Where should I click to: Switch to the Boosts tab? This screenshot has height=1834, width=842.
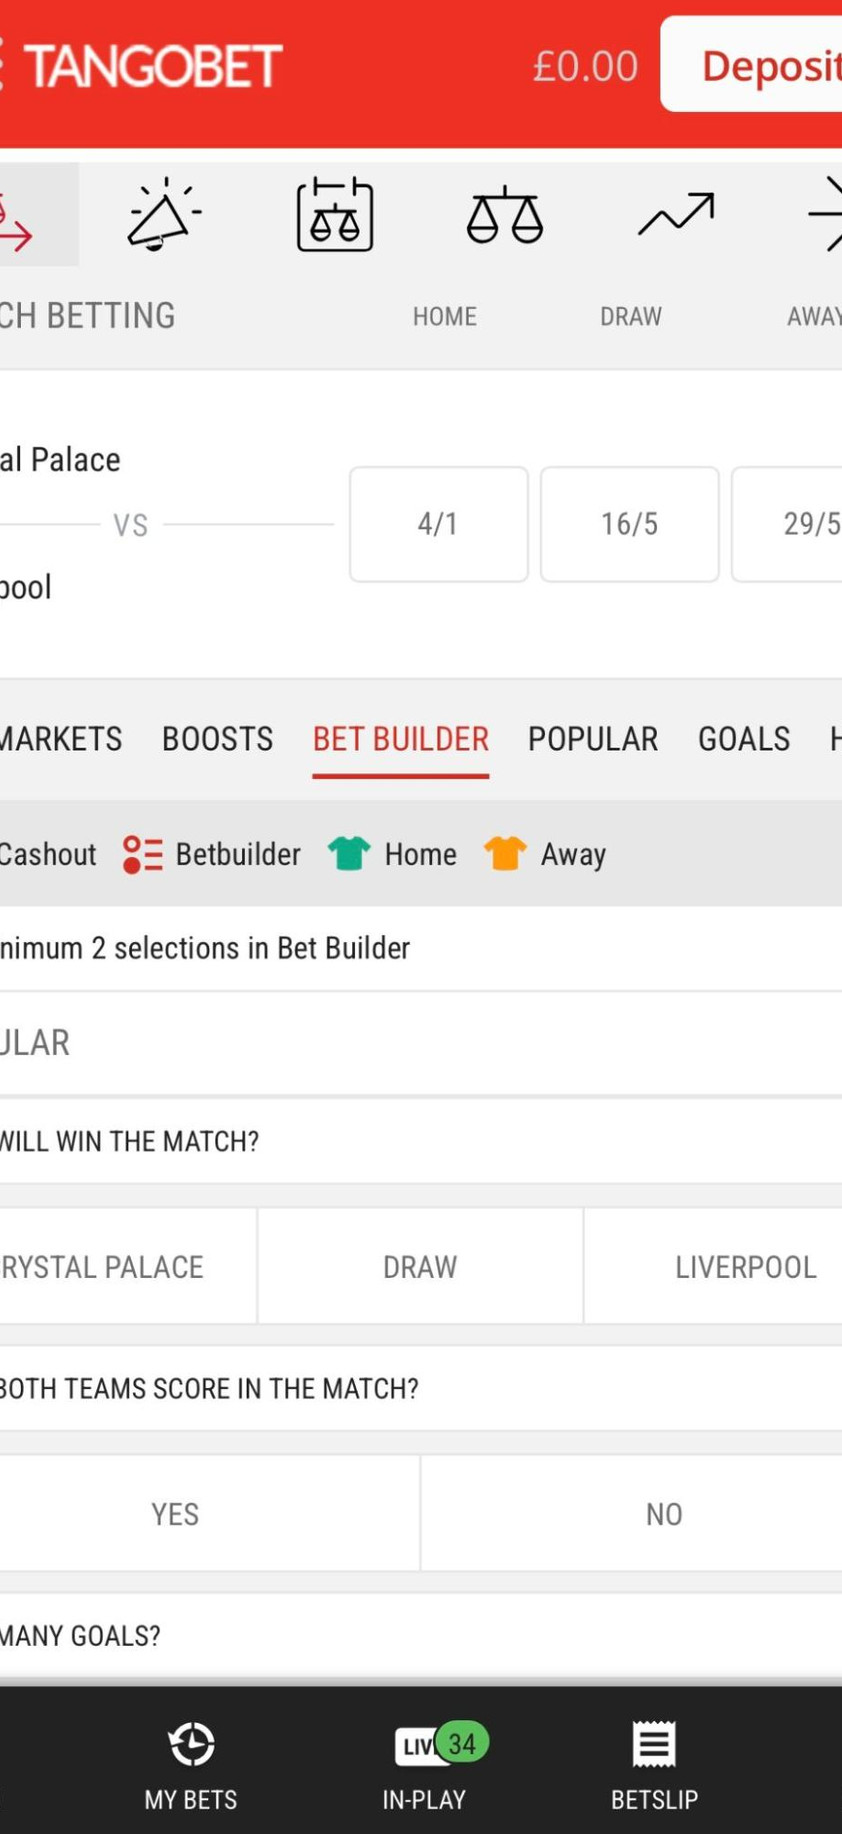pos(217,739)
